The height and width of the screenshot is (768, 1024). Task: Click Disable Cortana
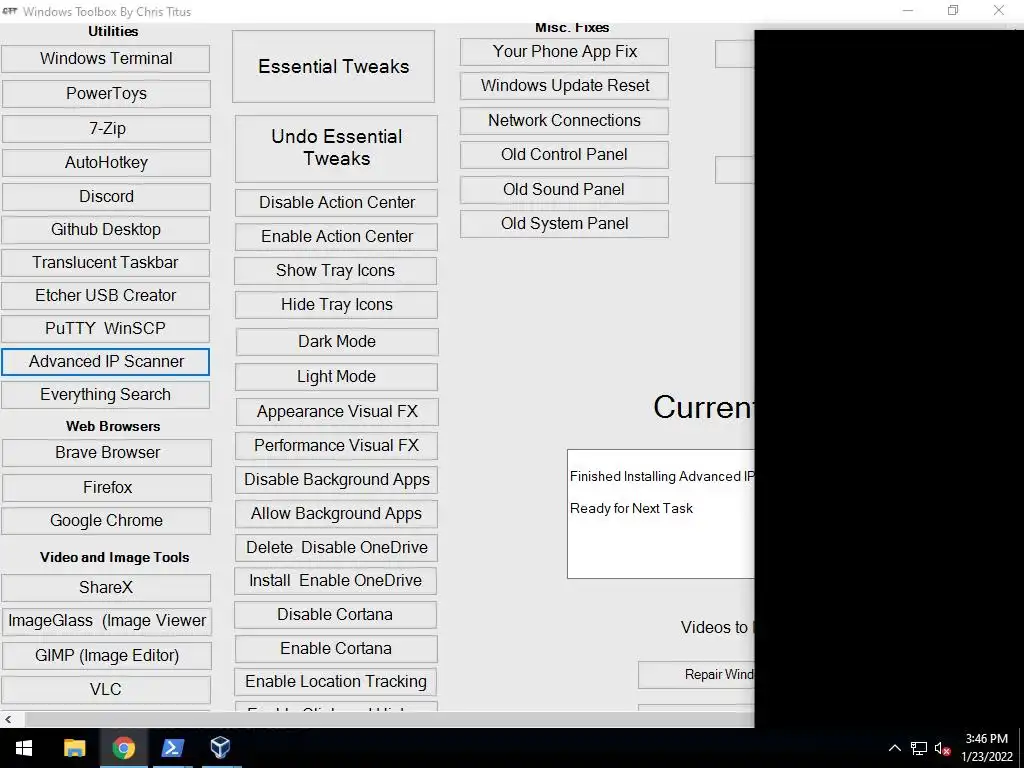(336, 615)
